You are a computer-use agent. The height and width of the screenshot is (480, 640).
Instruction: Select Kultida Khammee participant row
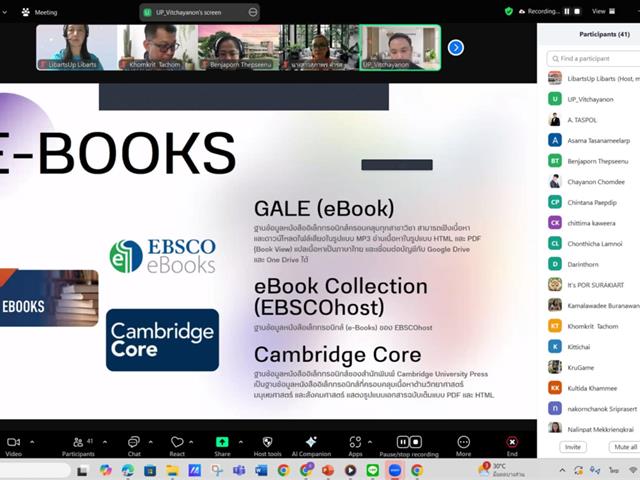tap(594, 388)
